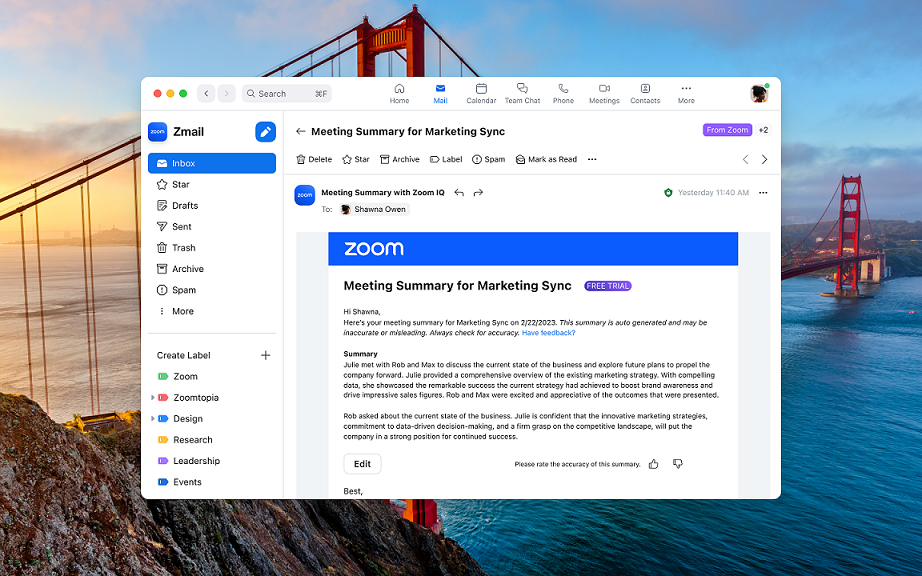Open the Drafts folder
This screenshot has width=922, height=576.
click(x=184, y=206)
